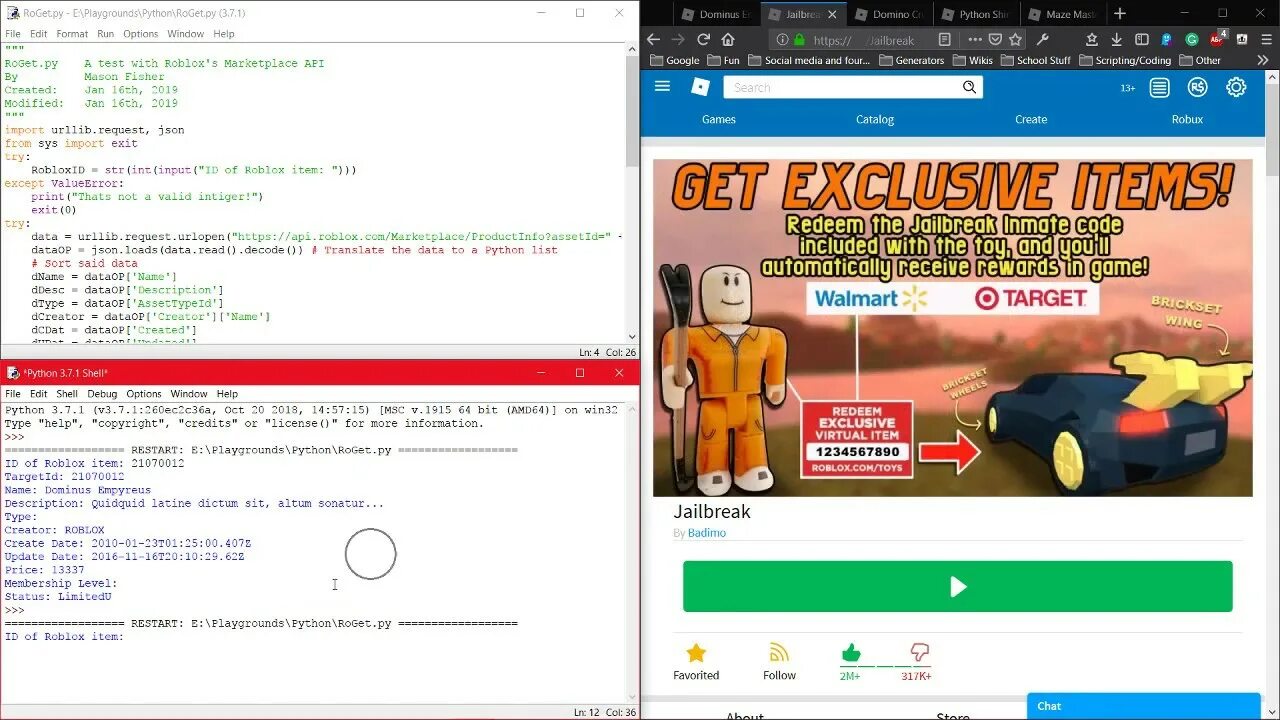Open Roblox notifications feed icon
Screen dimensions: 1280x720
1159,87
